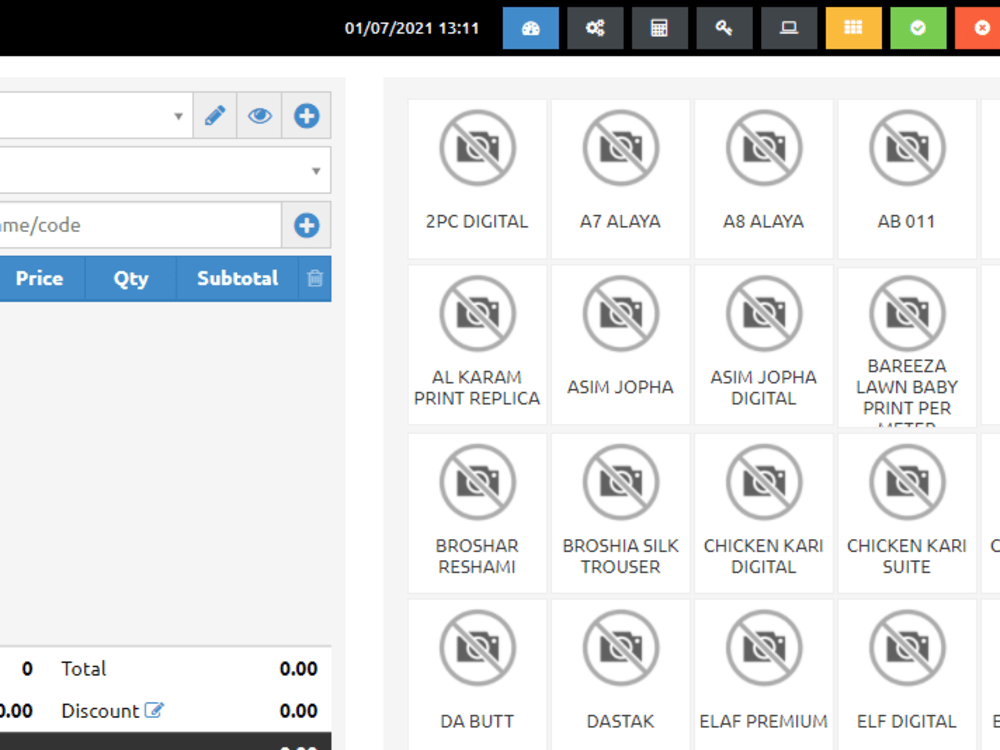Add the ASIM JOPHA product

(x=621, y=345)
